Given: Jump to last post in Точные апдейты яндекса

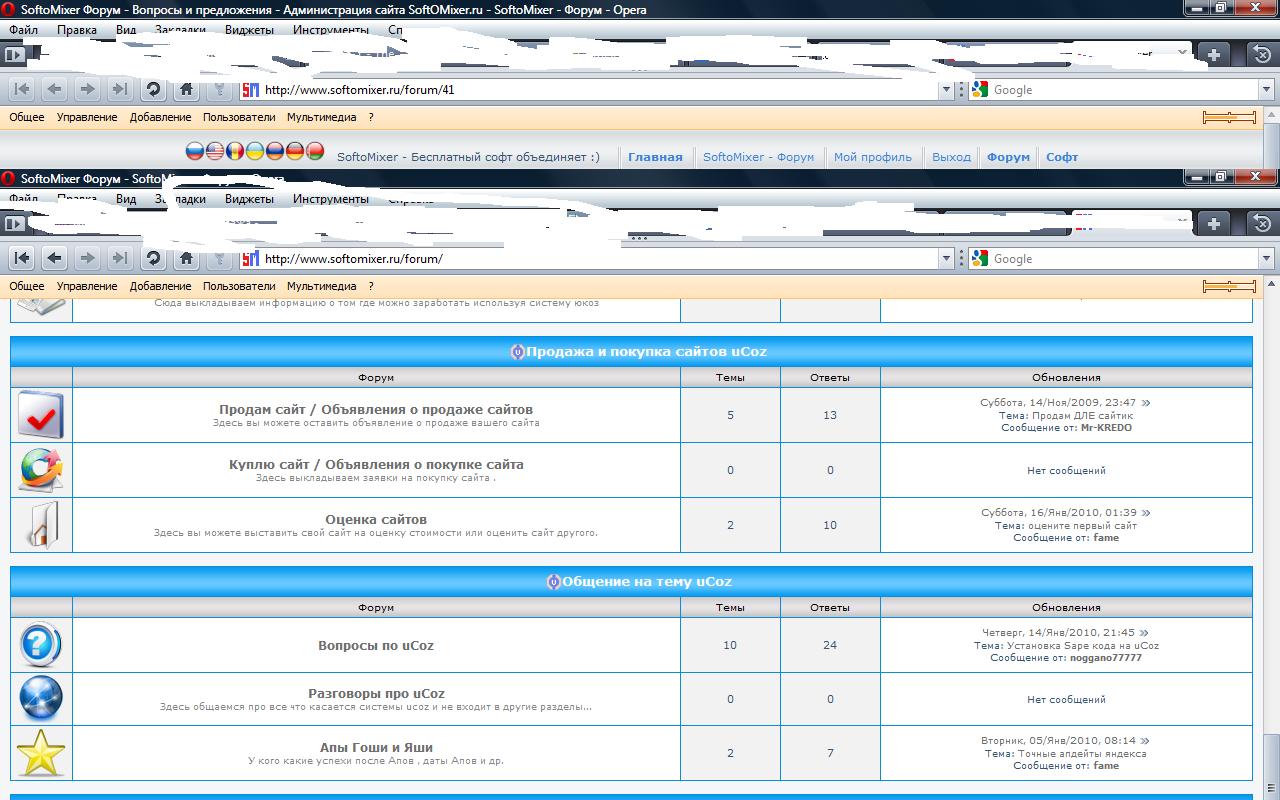Looking at the screenshot, I should pos(1144,741).
